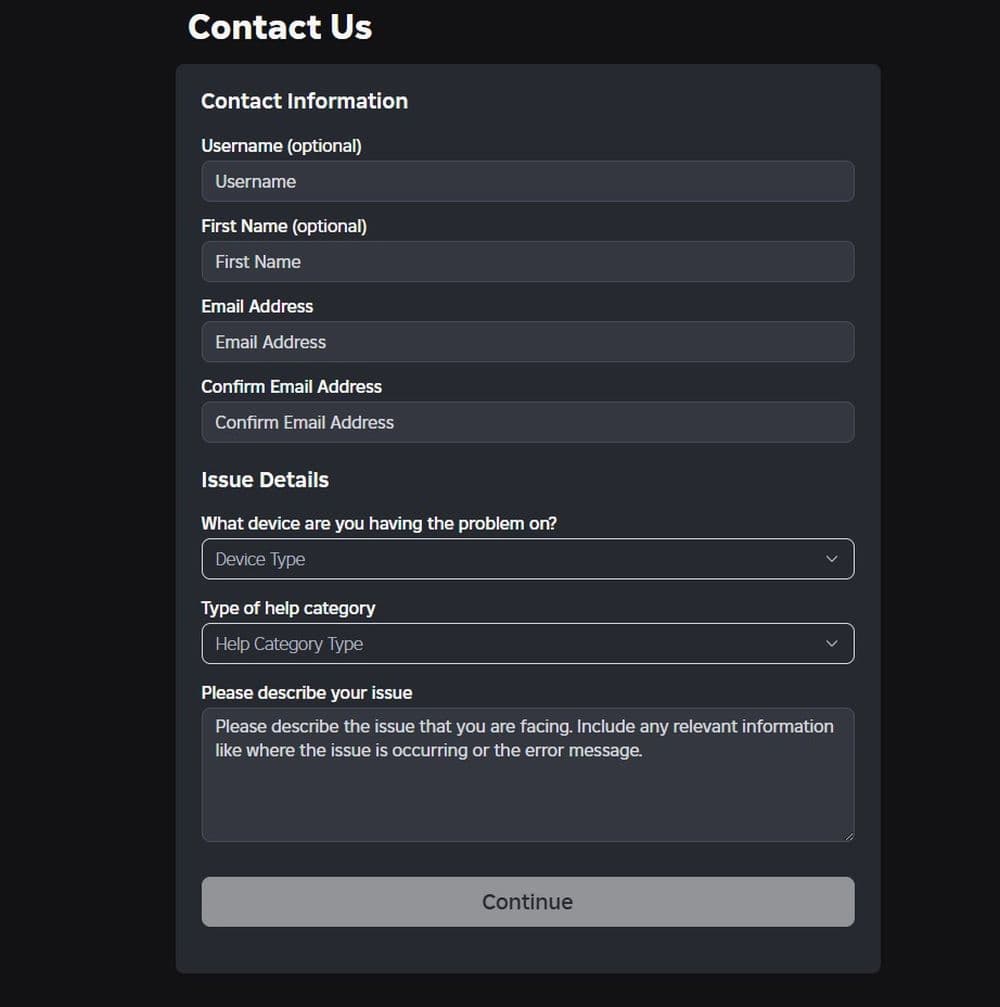Open the Help Category Type dropdown
Image resolution: width=1000 pixels, height=1007 pixels.
[527, 643]
